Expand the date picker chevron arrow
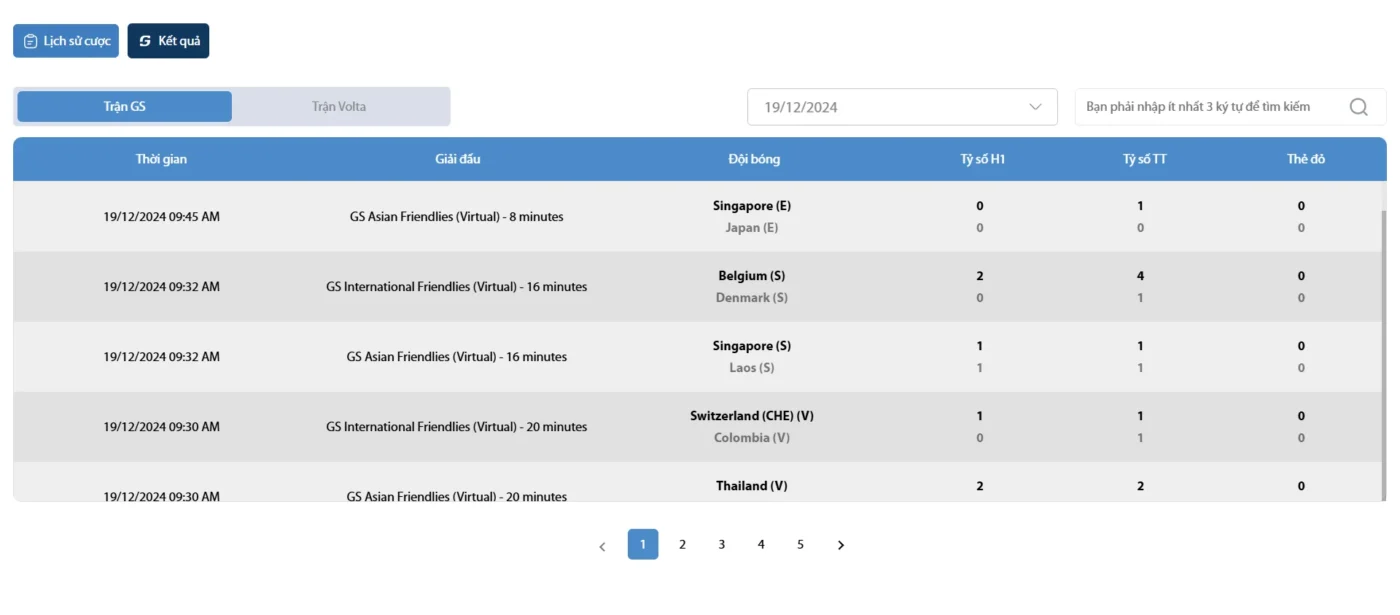This screenshot has height=615, width=1400. (x=1035, y=107)
